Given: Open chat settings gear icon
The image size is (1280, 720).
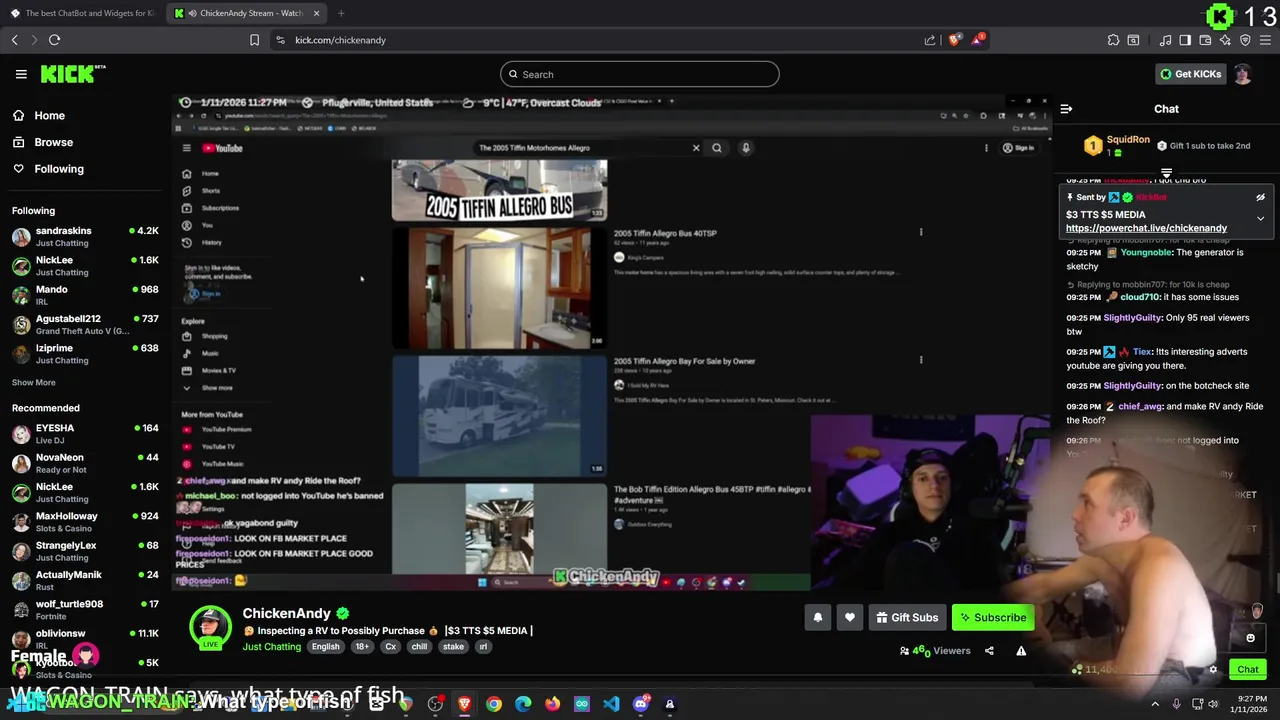Looking at the screenshot, I should pyautogui.click(x=1213, y=670).
